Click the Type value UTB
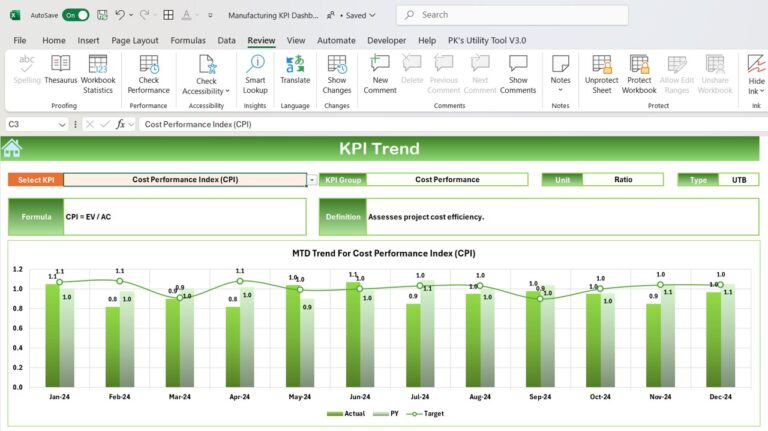 739,180
